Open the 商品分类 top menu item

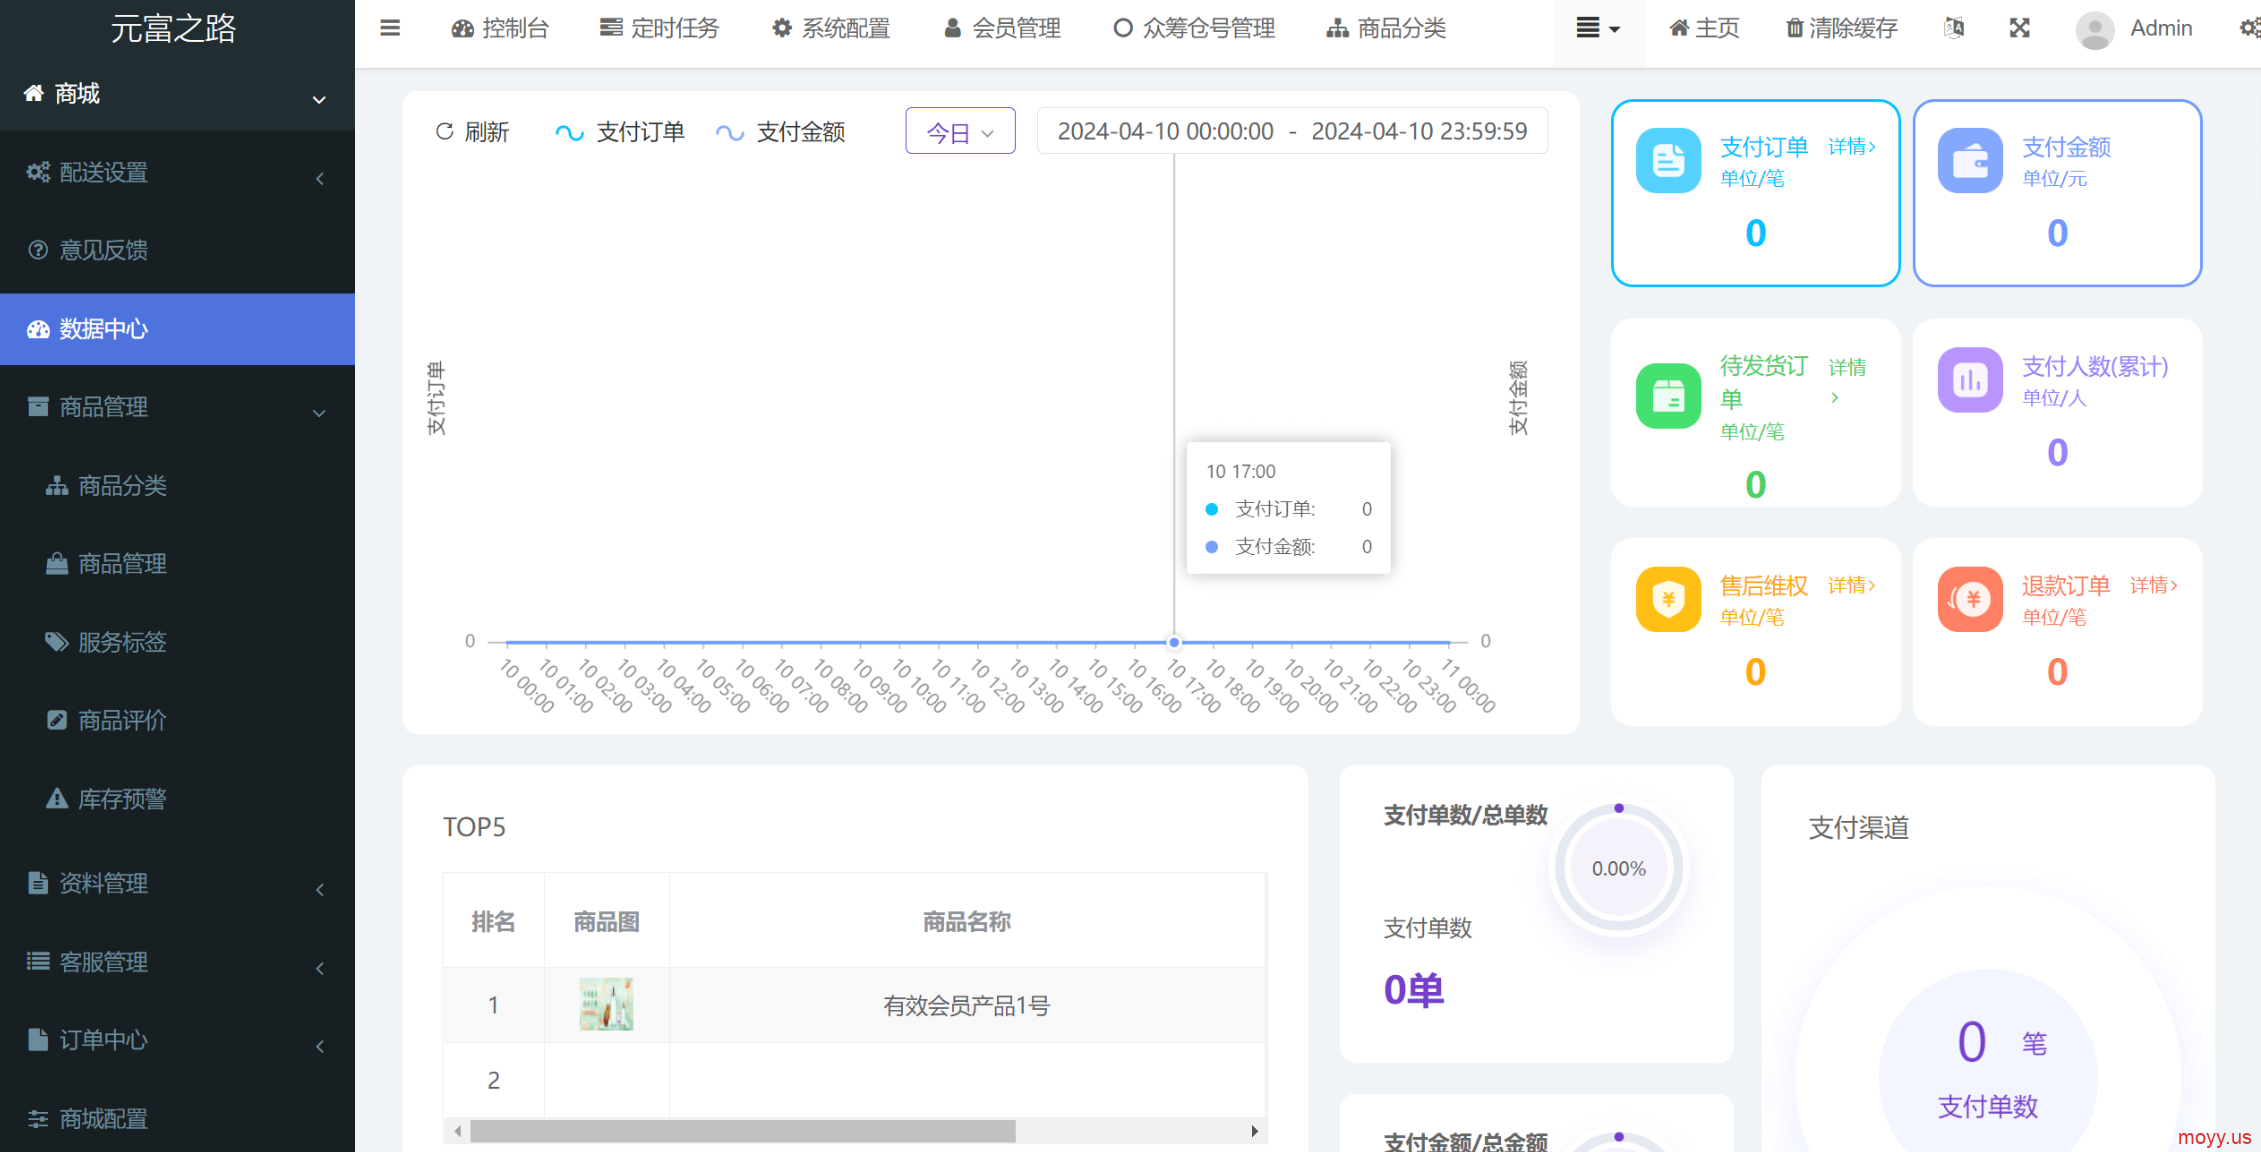tap(1386, 28)
